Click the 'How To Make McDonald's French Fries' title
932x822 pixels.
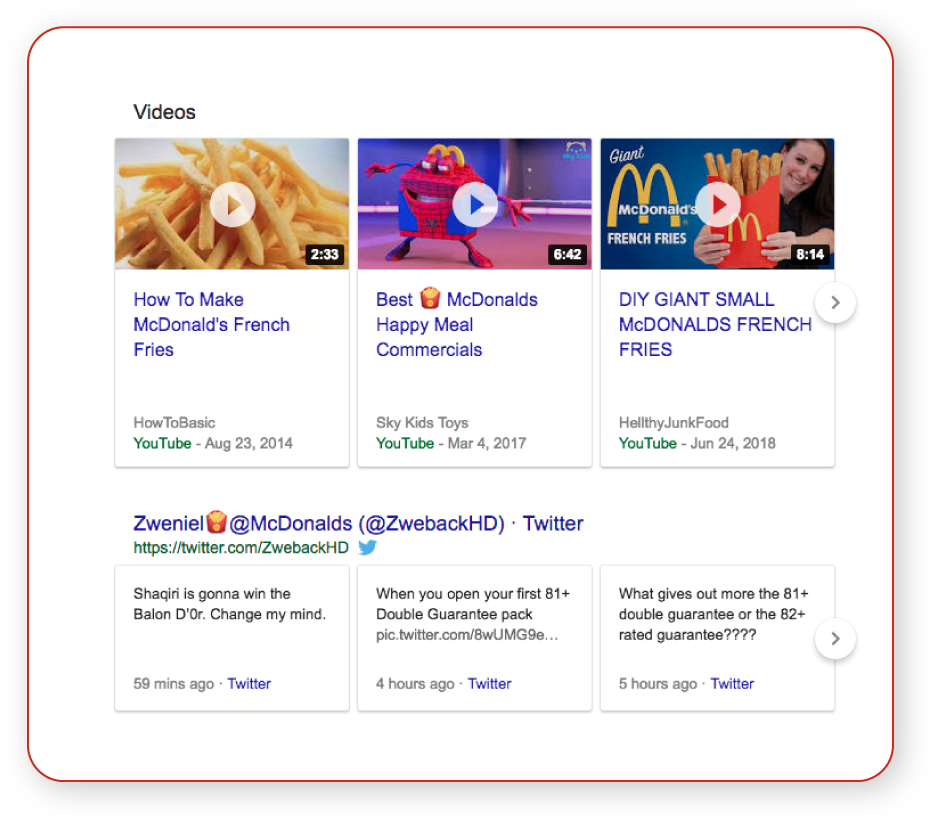(211, 324)
